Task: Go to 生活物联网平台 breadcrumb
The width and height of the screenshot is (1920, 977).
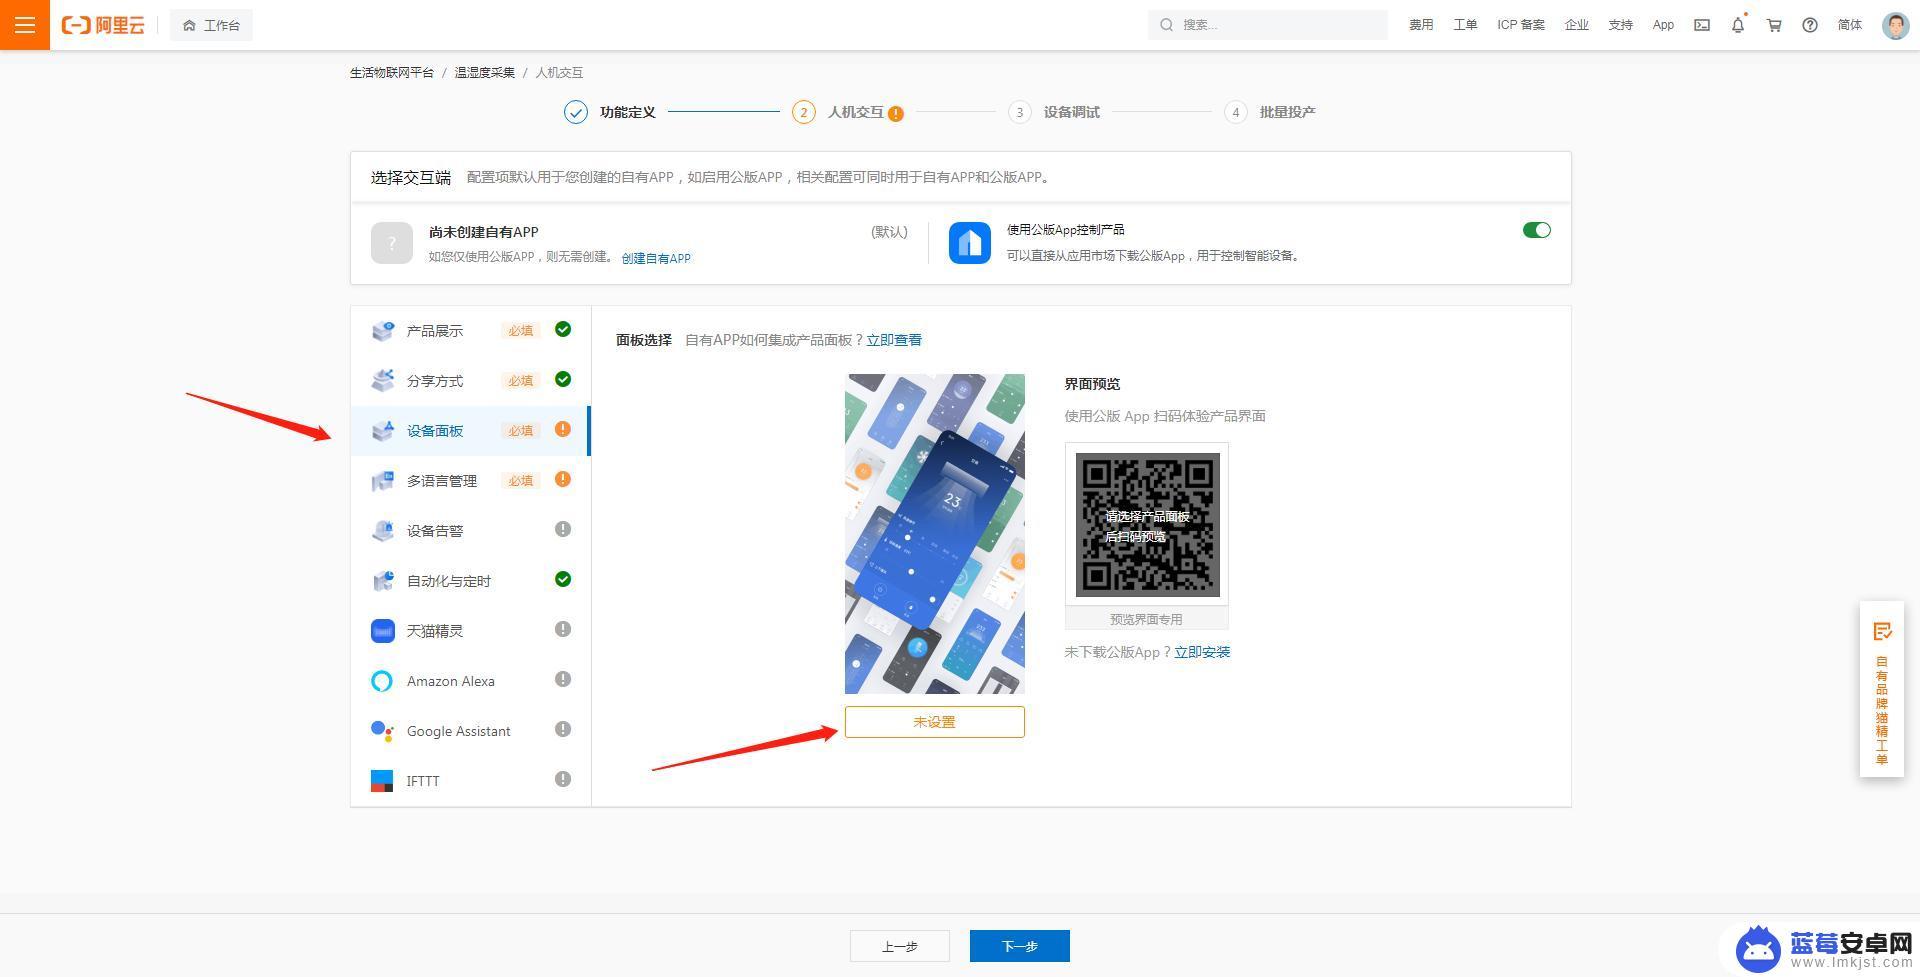Action: tap(392, 72)
